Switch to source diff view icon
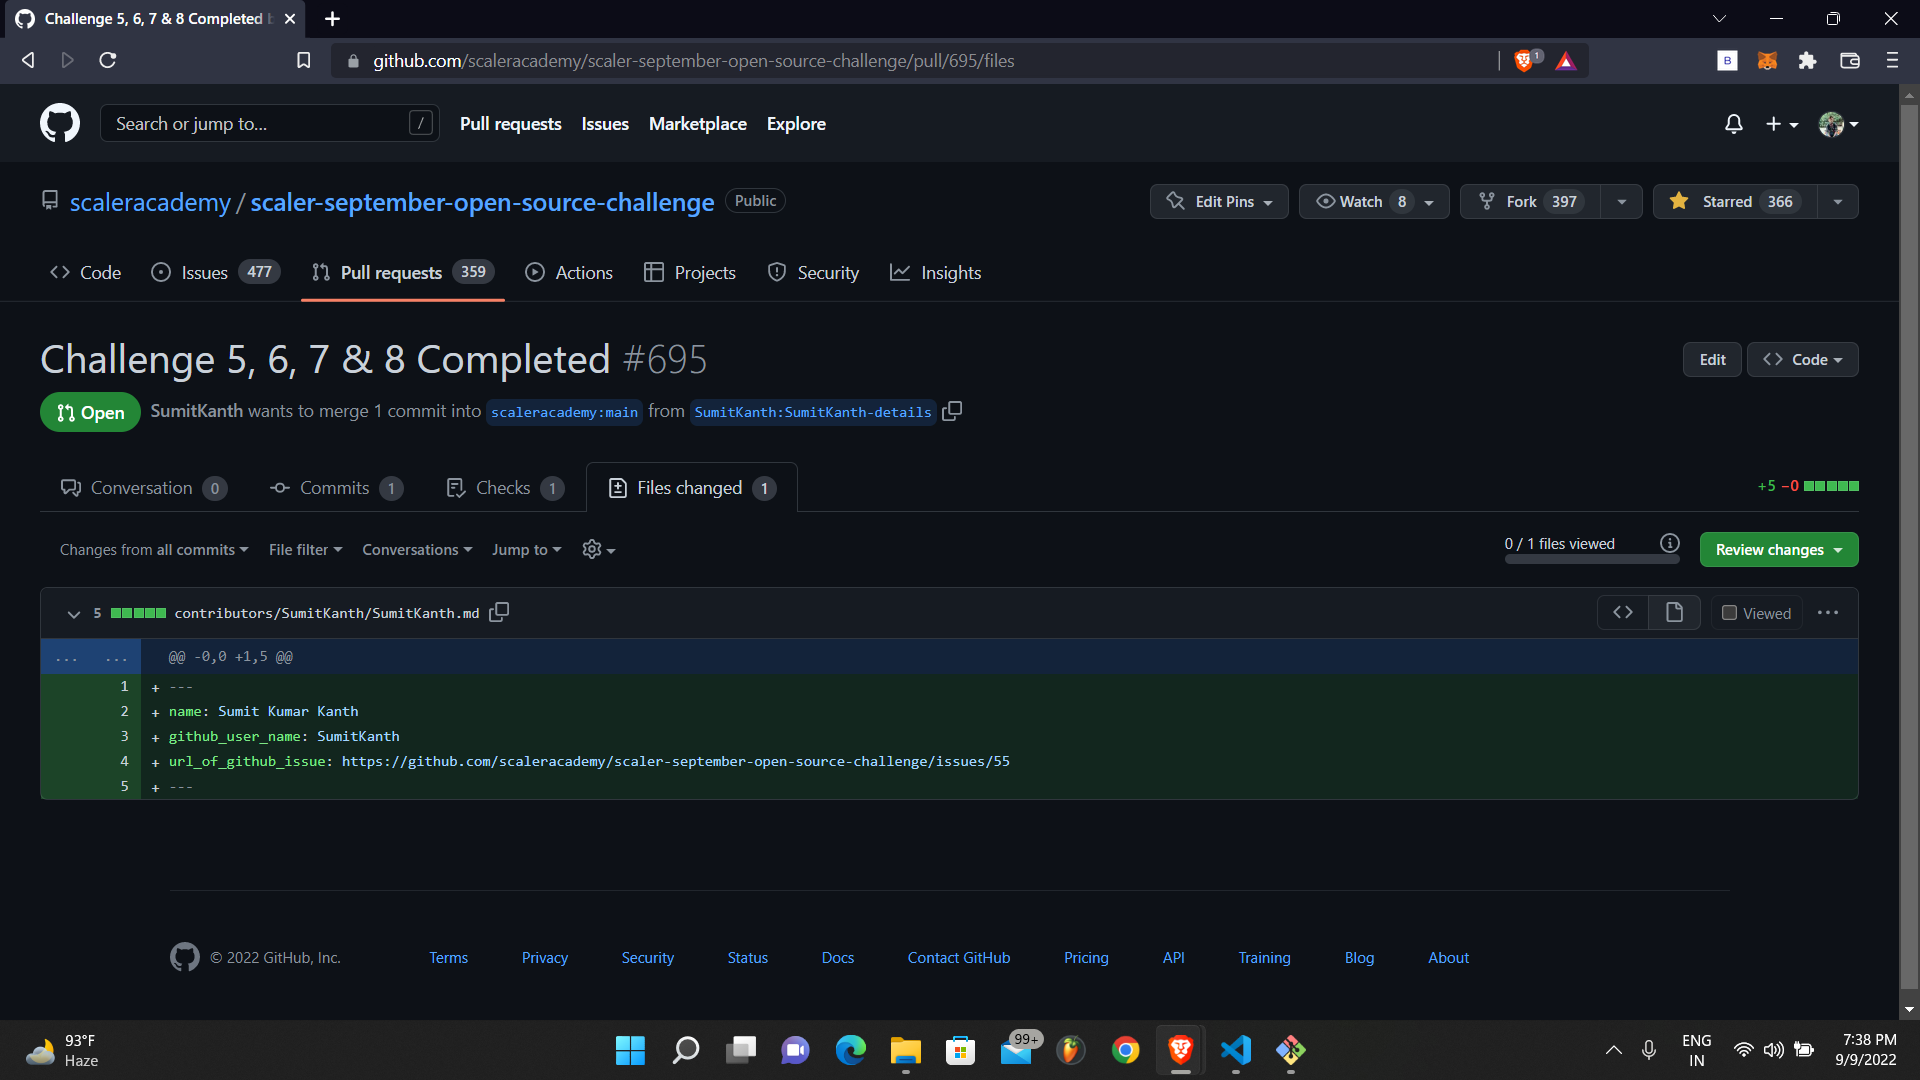 tap(1622, 612)
